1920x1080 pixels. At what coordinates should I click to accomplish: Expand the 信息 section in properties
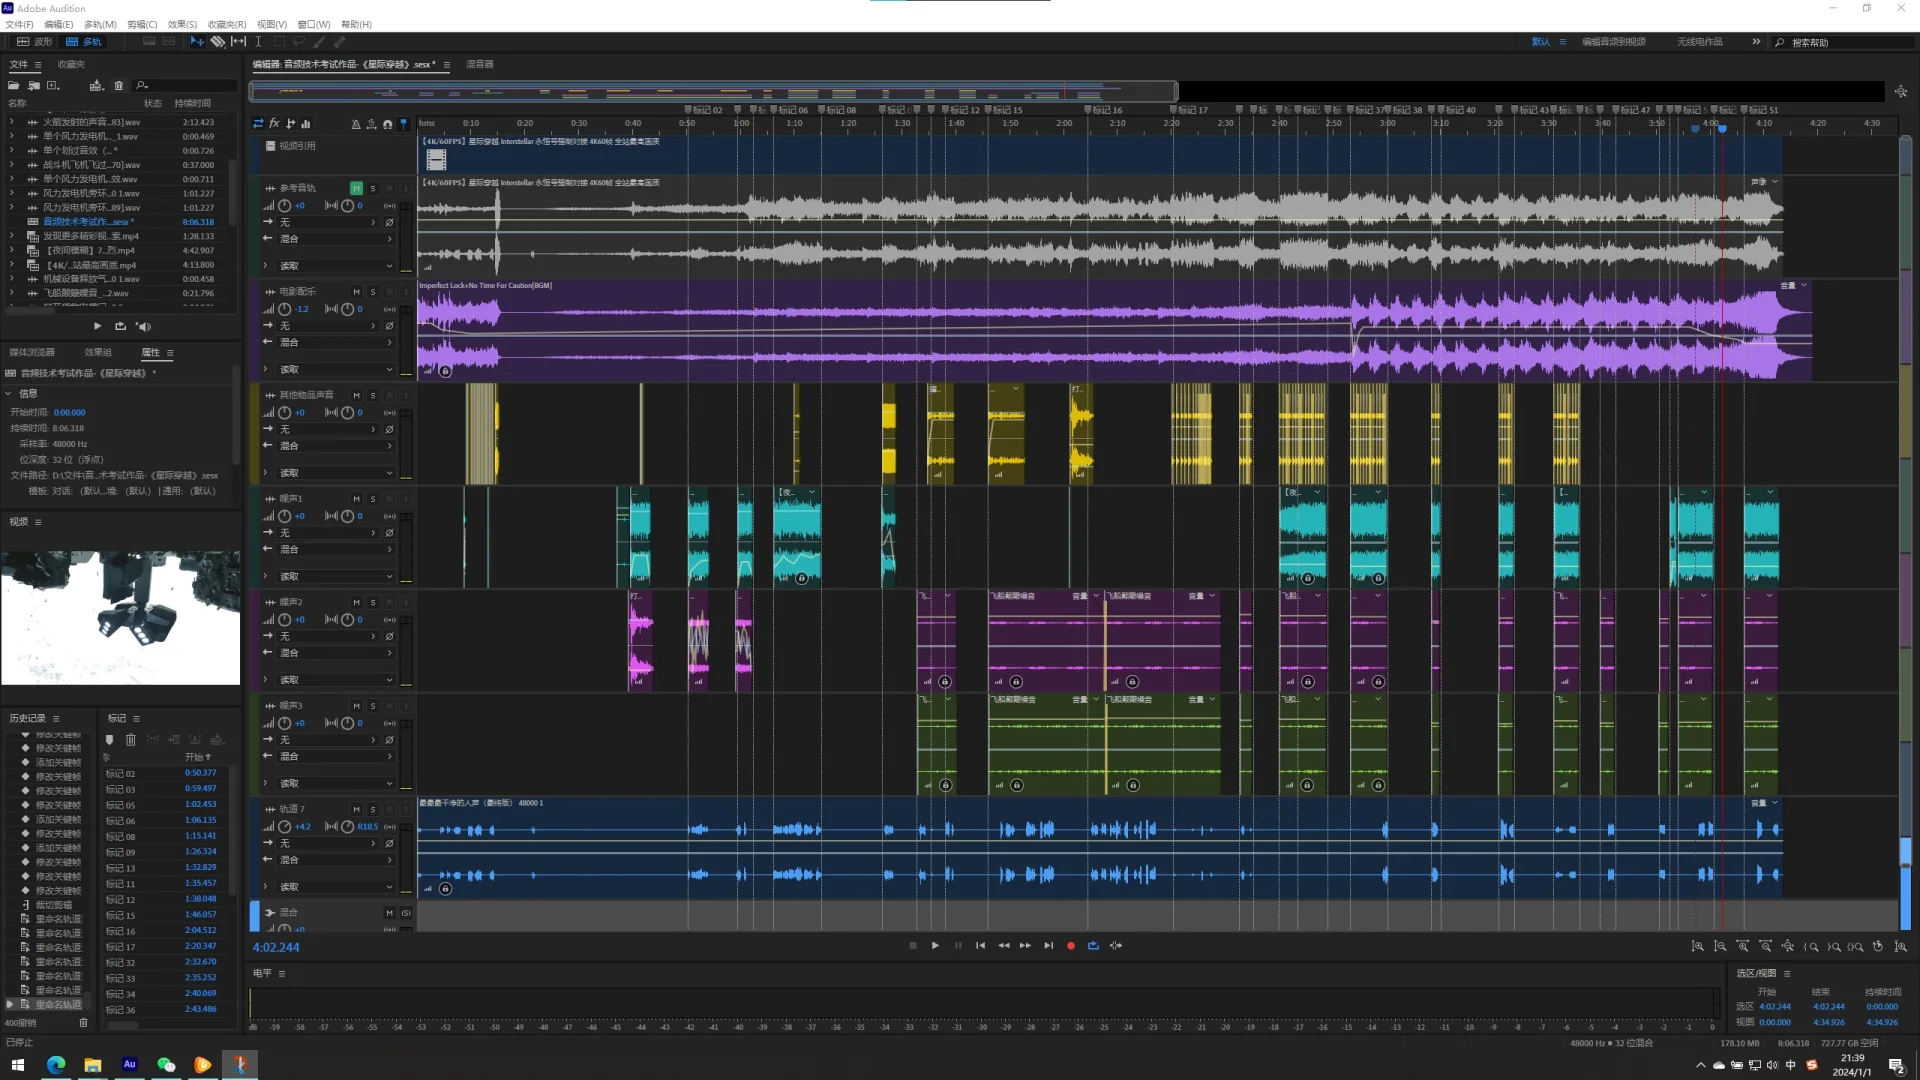pos(9,394)
